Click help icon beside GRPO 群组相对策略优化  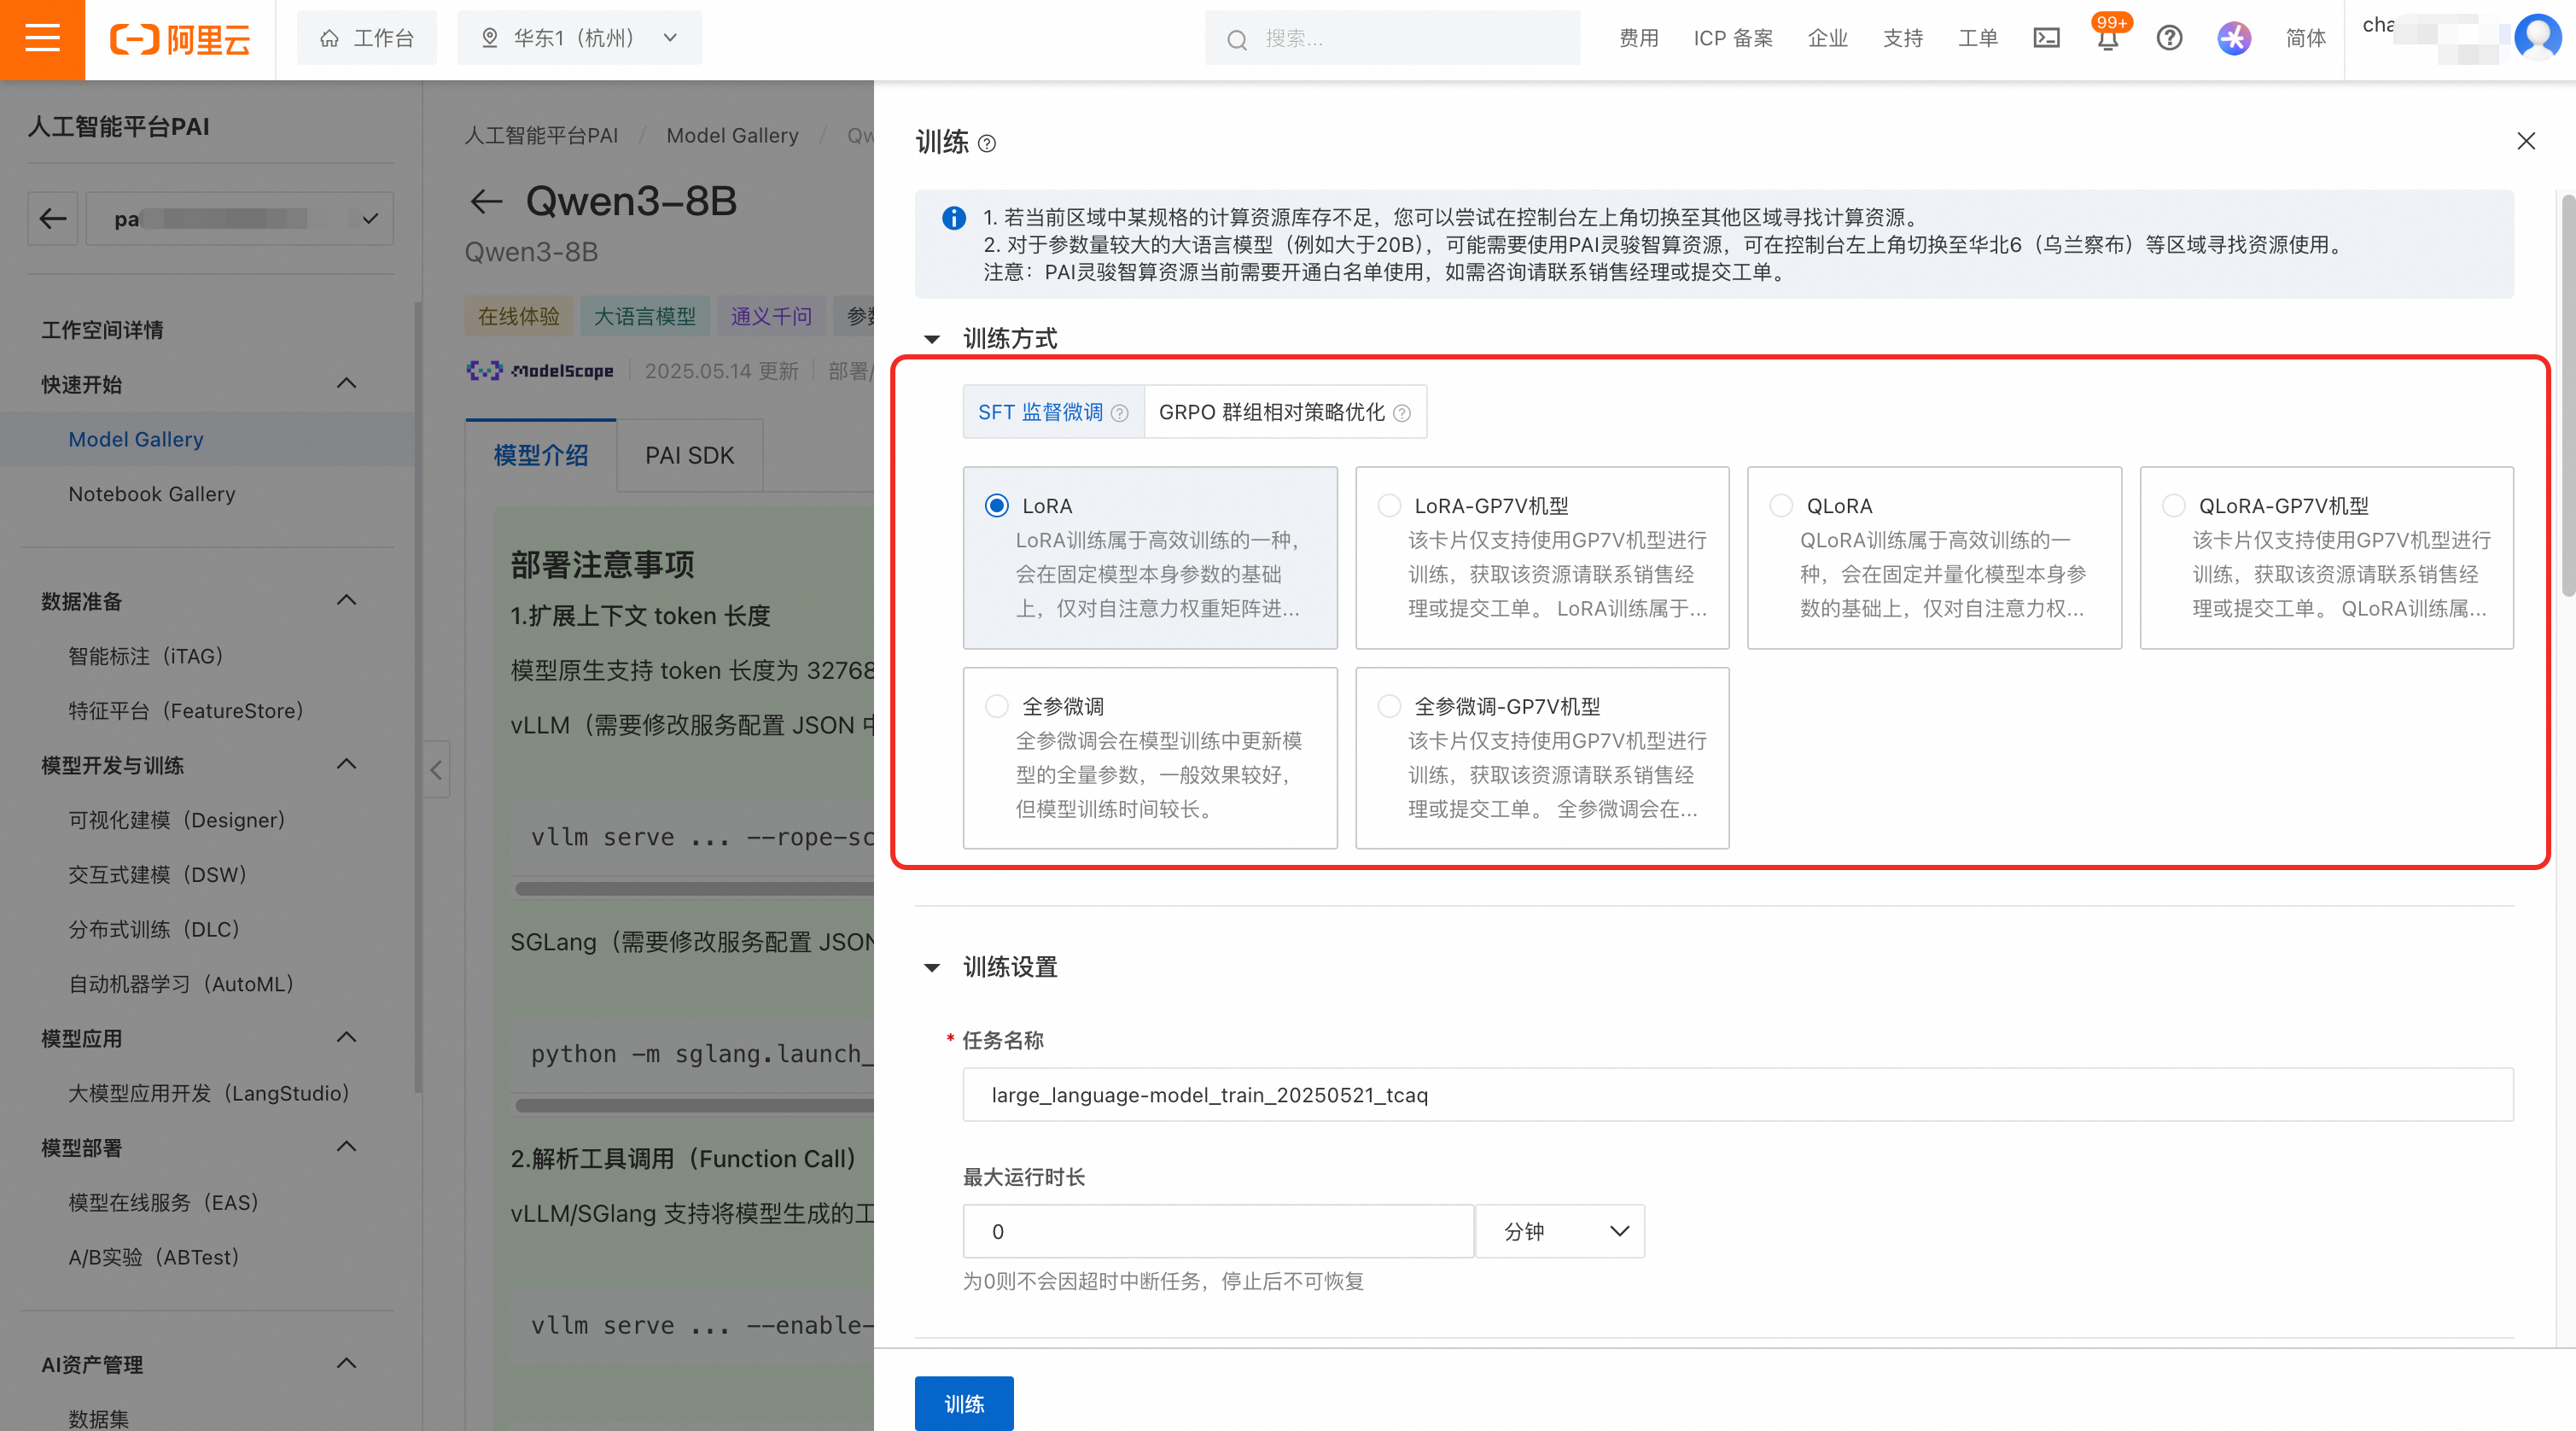pyautogui.click(x=1402, y=413)
